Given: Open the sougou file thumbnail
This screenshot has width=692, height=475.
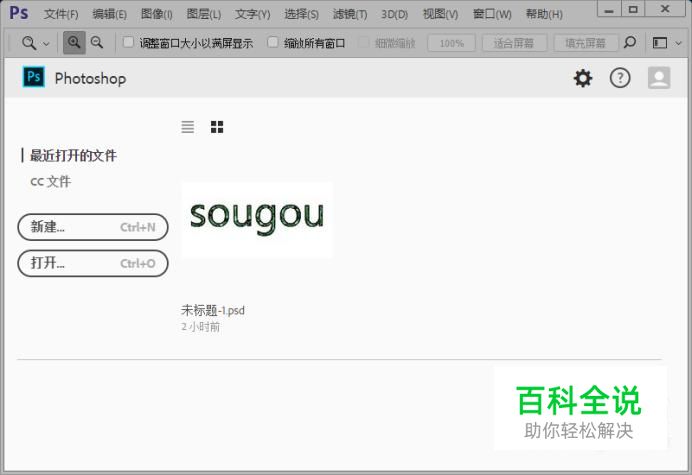Looking at the screenshot, I should pos(257,219).
